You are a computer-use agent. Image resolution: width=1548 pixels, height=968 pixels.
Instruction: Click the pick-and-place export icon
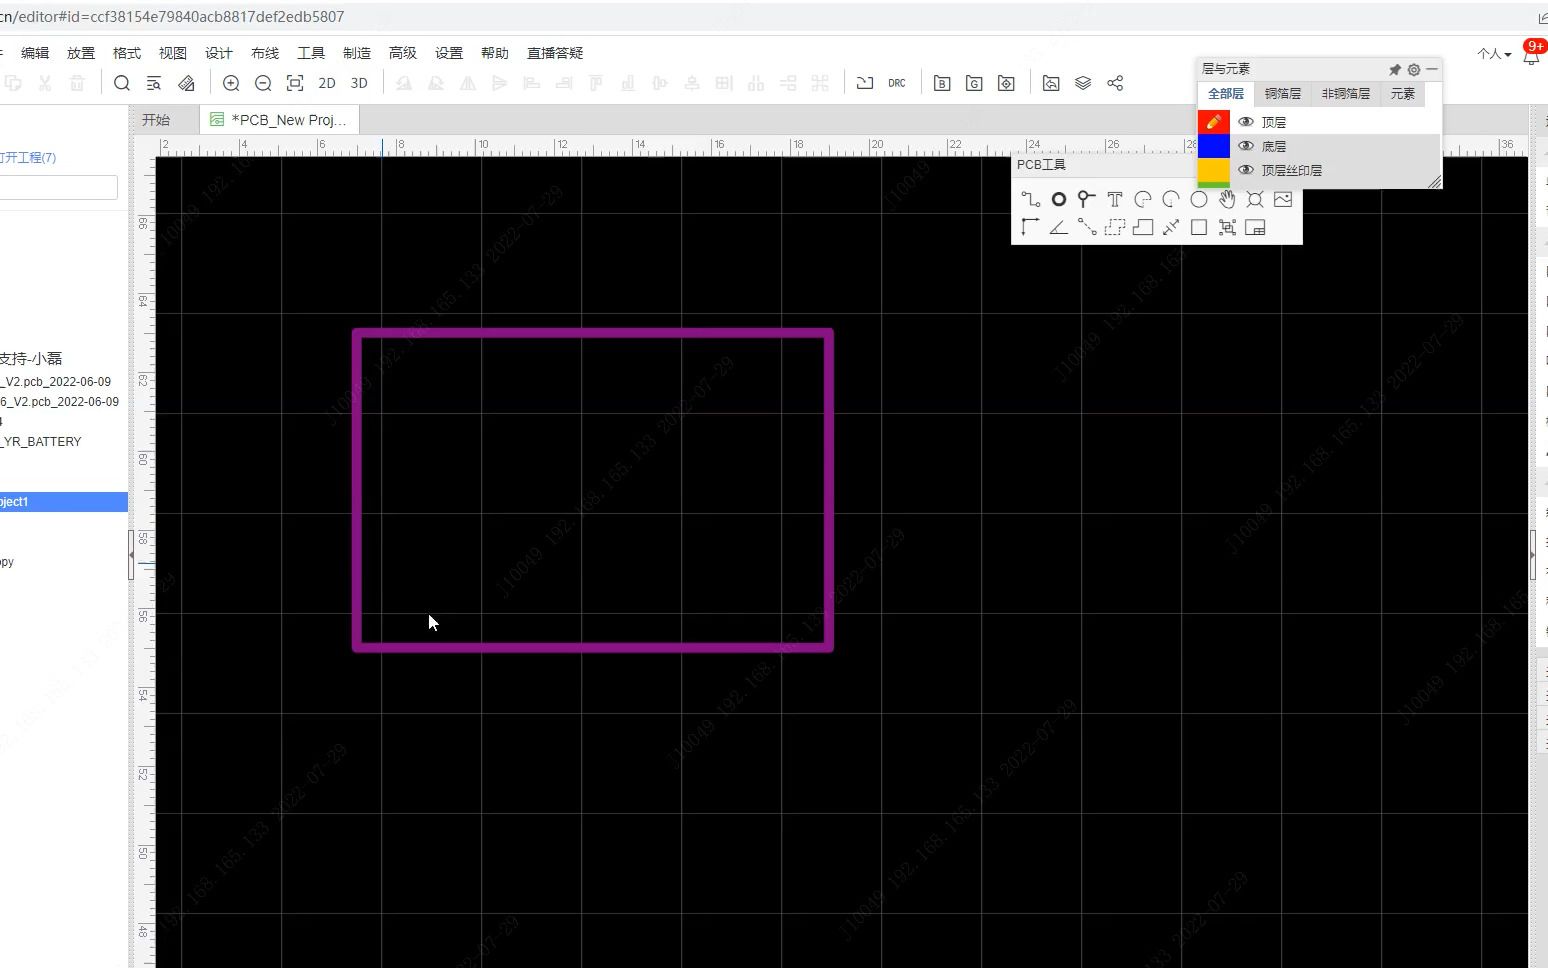(x=1006, y=83)
